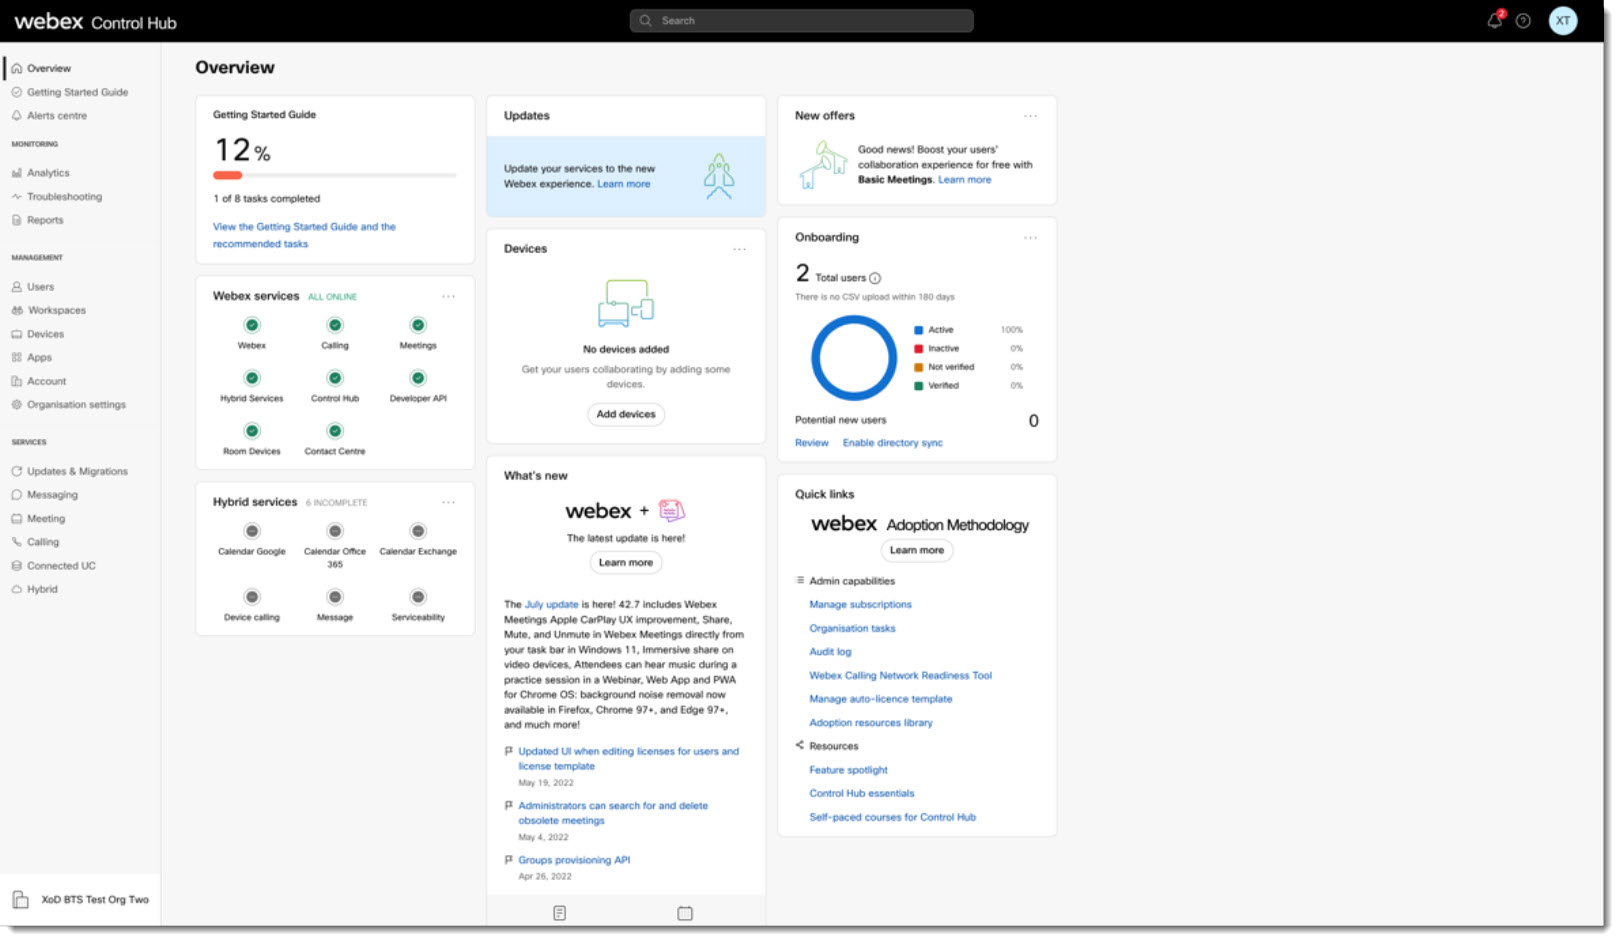Go to Updates & Migrations
1619x942 pixels.
(77, 471)
